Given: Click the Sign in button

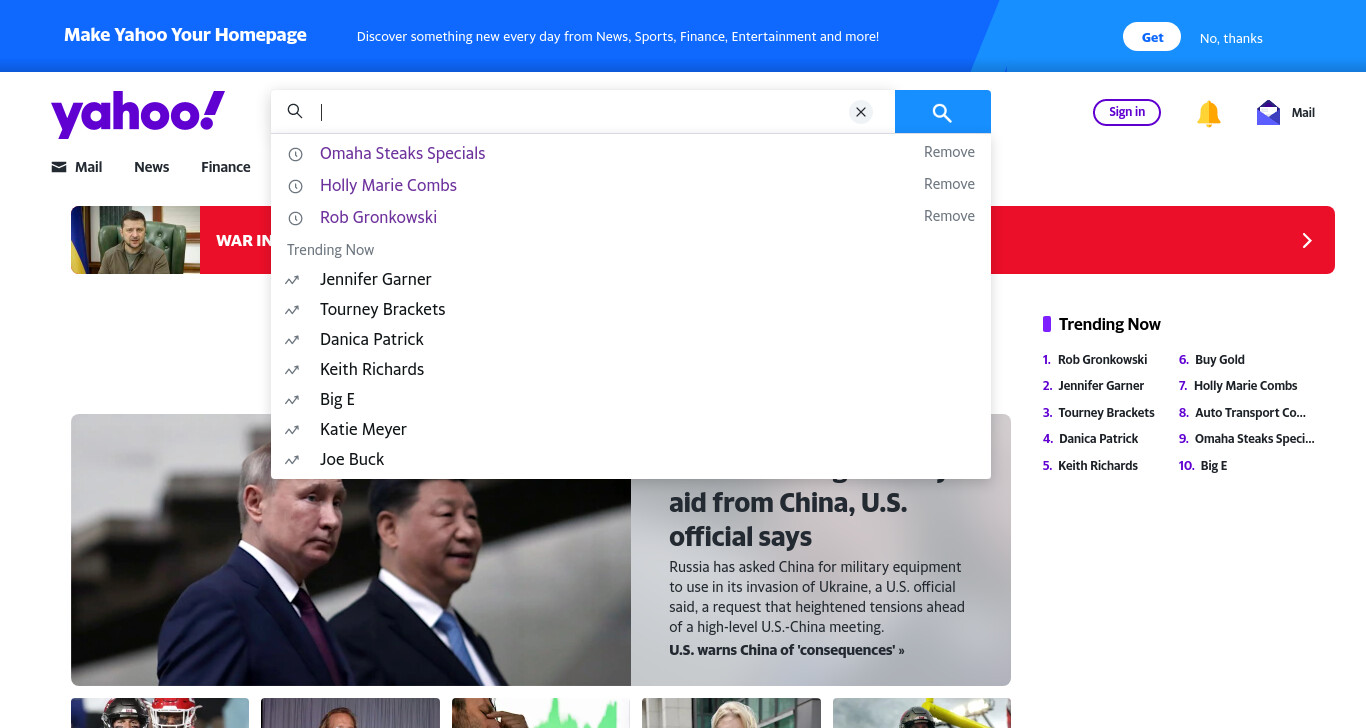Looking at the screenshot, I should tap(1127, 112).
